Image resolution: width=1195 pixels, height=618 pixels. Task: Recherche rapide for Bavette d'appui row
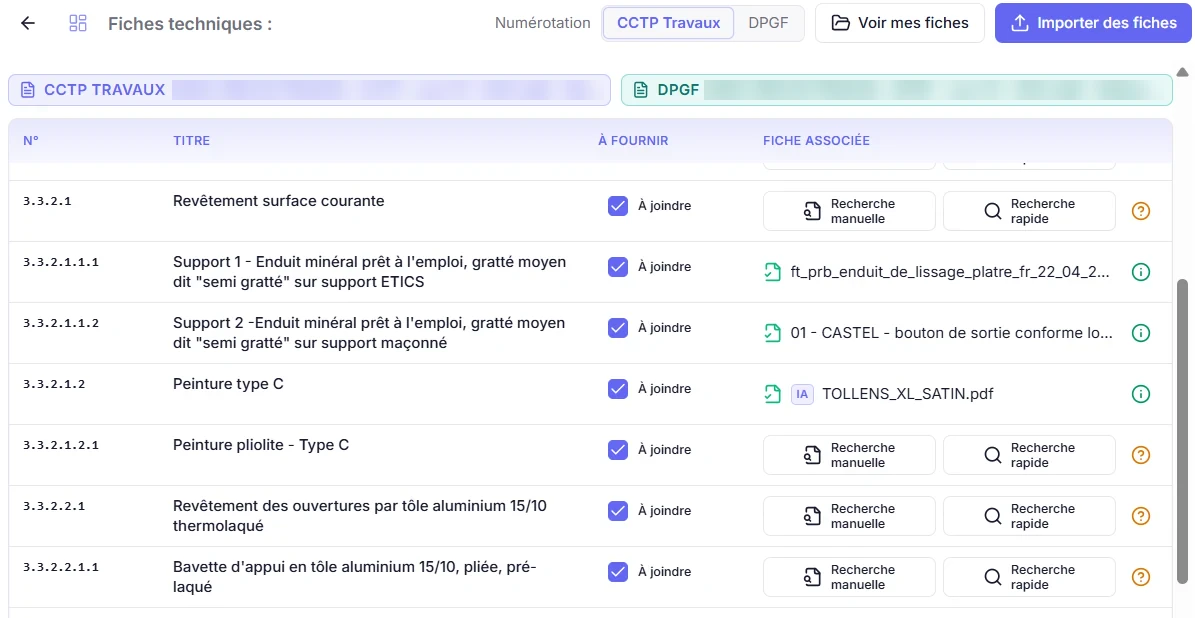1029,577
